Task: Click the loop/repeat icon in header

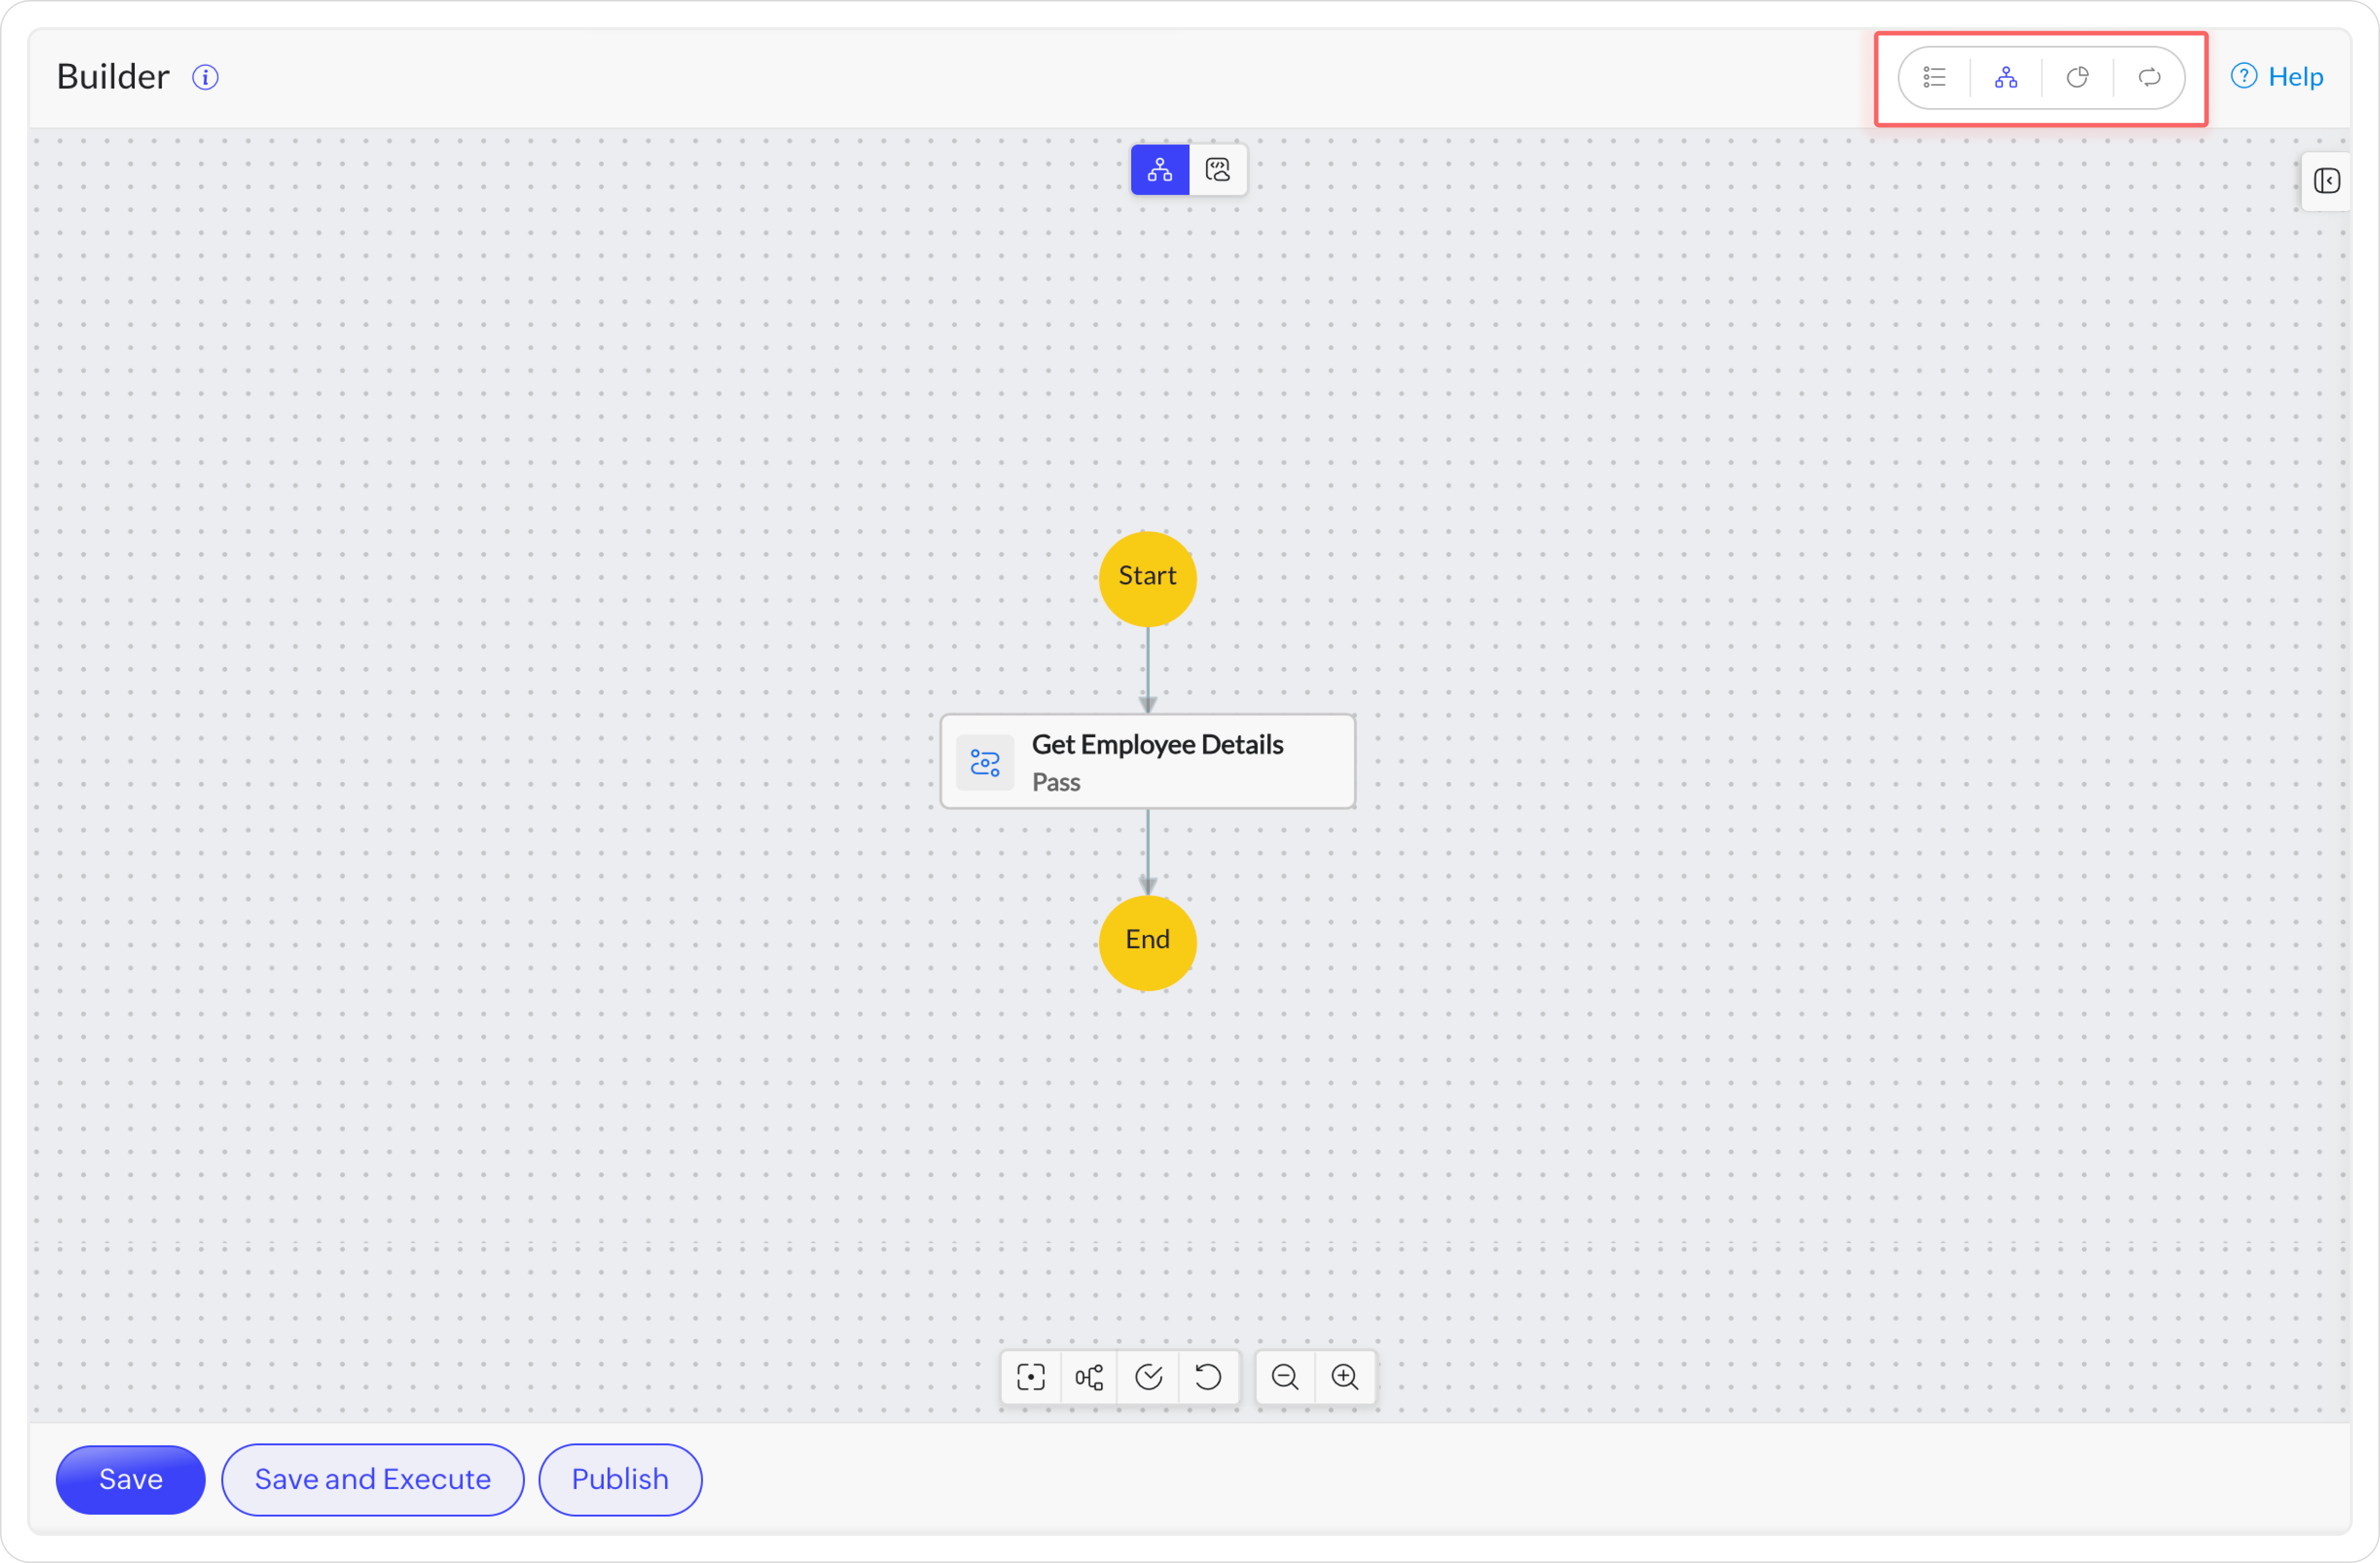Action: (2149, 78)
